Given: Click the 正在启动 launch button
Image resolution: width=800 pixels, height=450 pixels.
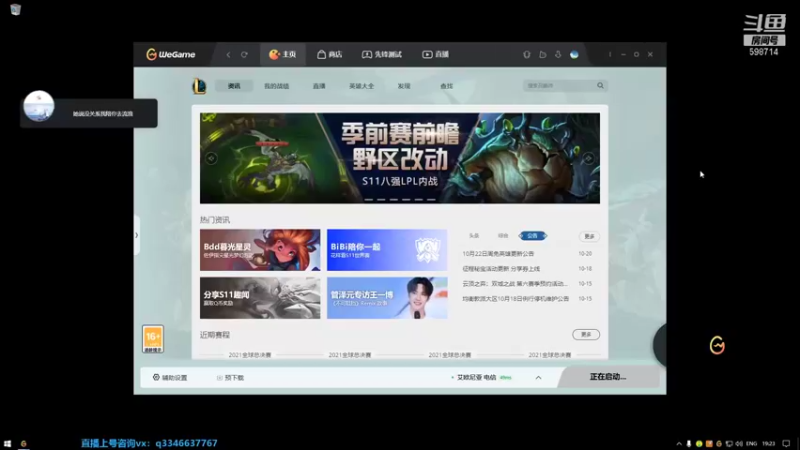Looking at the screenshot, I should (608, 377).
